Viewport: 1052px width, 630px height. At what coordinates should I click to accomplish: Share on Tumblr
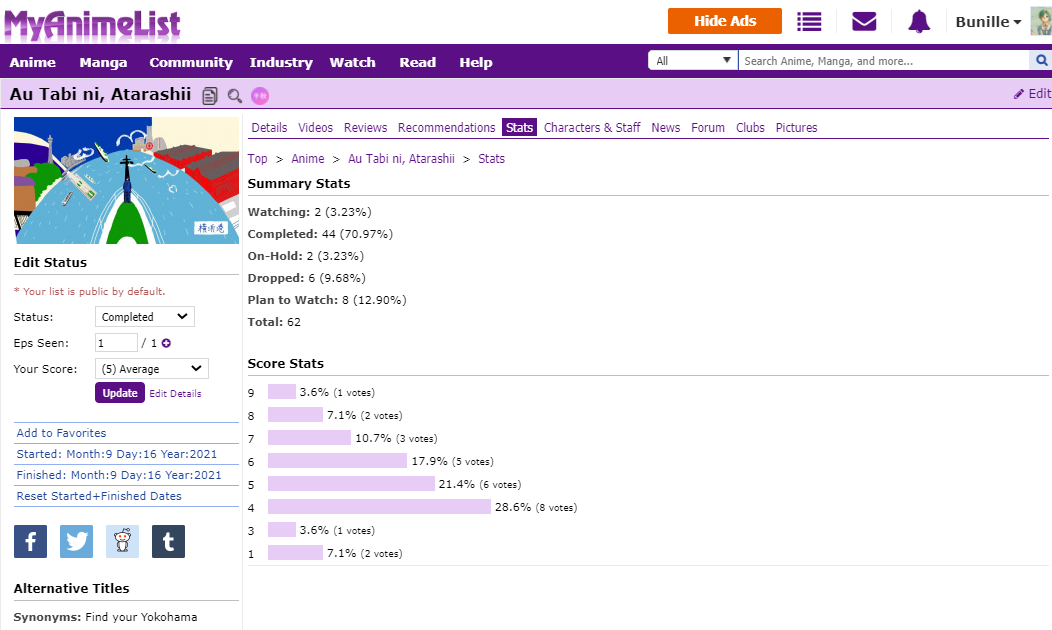(168, 541)
